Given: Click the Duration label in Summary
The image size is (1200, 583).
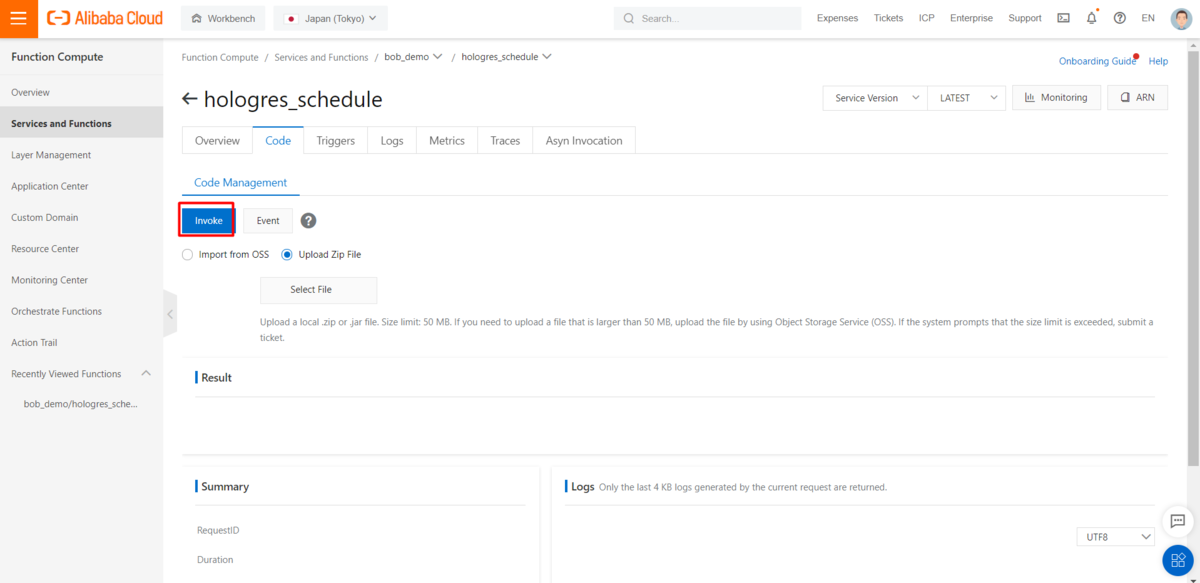Looking at the screenshot, I should pos(215,560).
